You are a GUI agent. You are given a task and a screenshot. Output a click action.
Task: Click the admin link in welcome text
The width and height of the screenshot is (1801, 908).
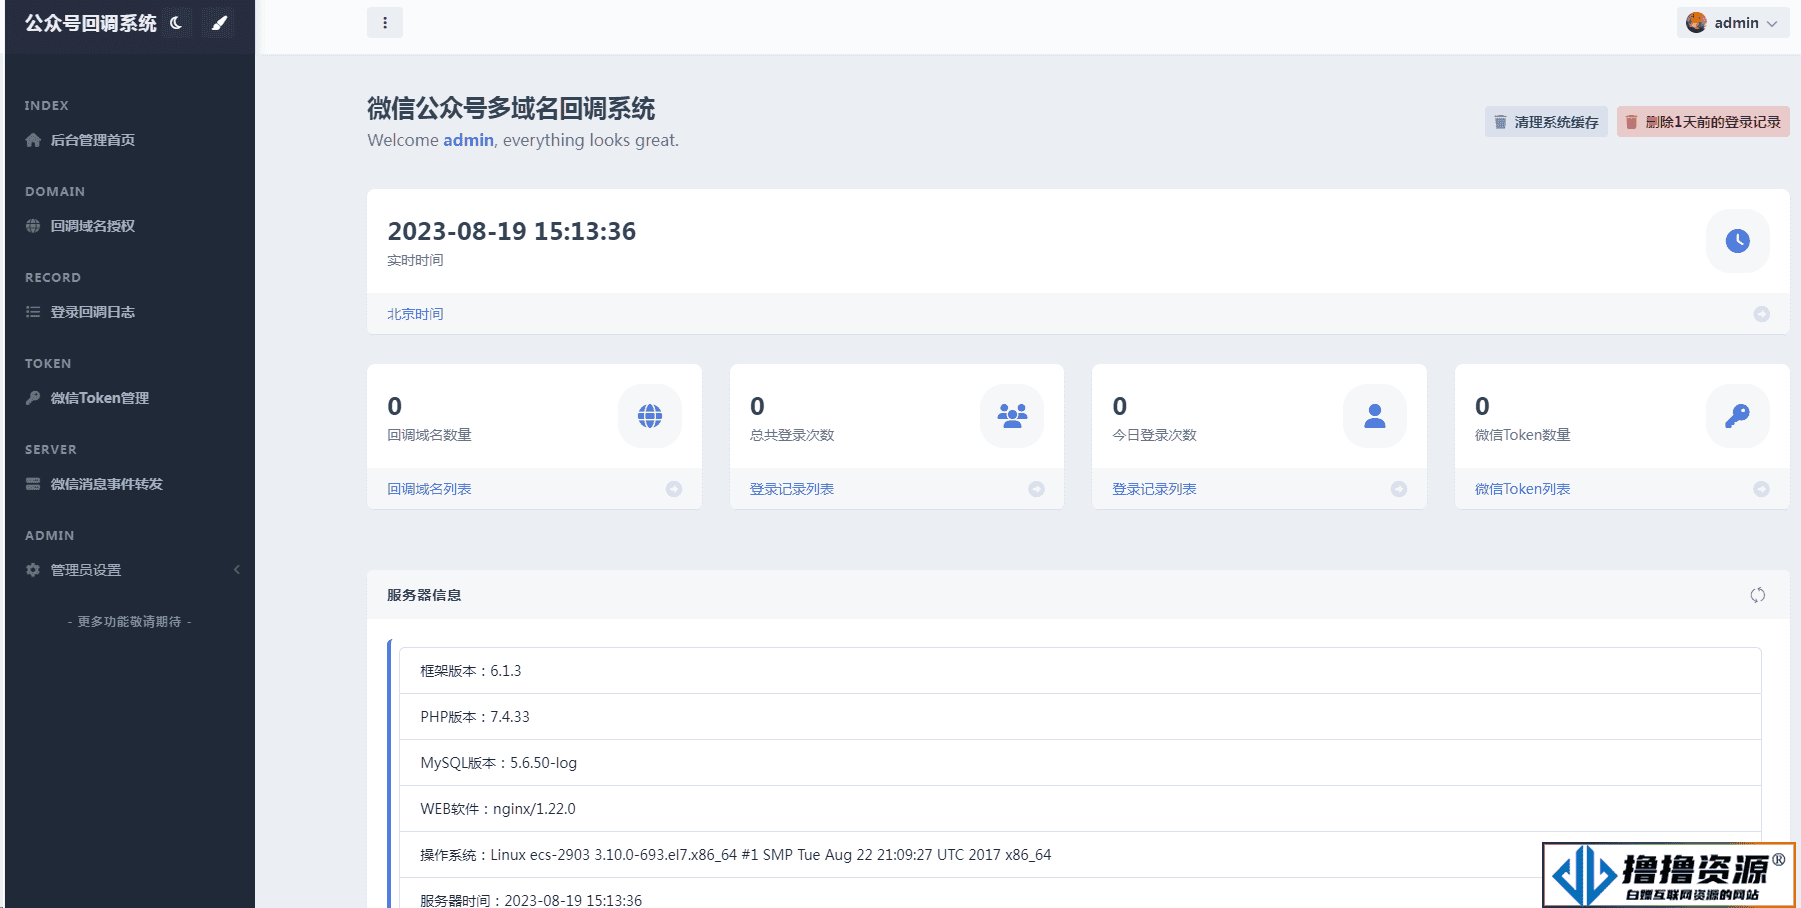tap(468, 140)
